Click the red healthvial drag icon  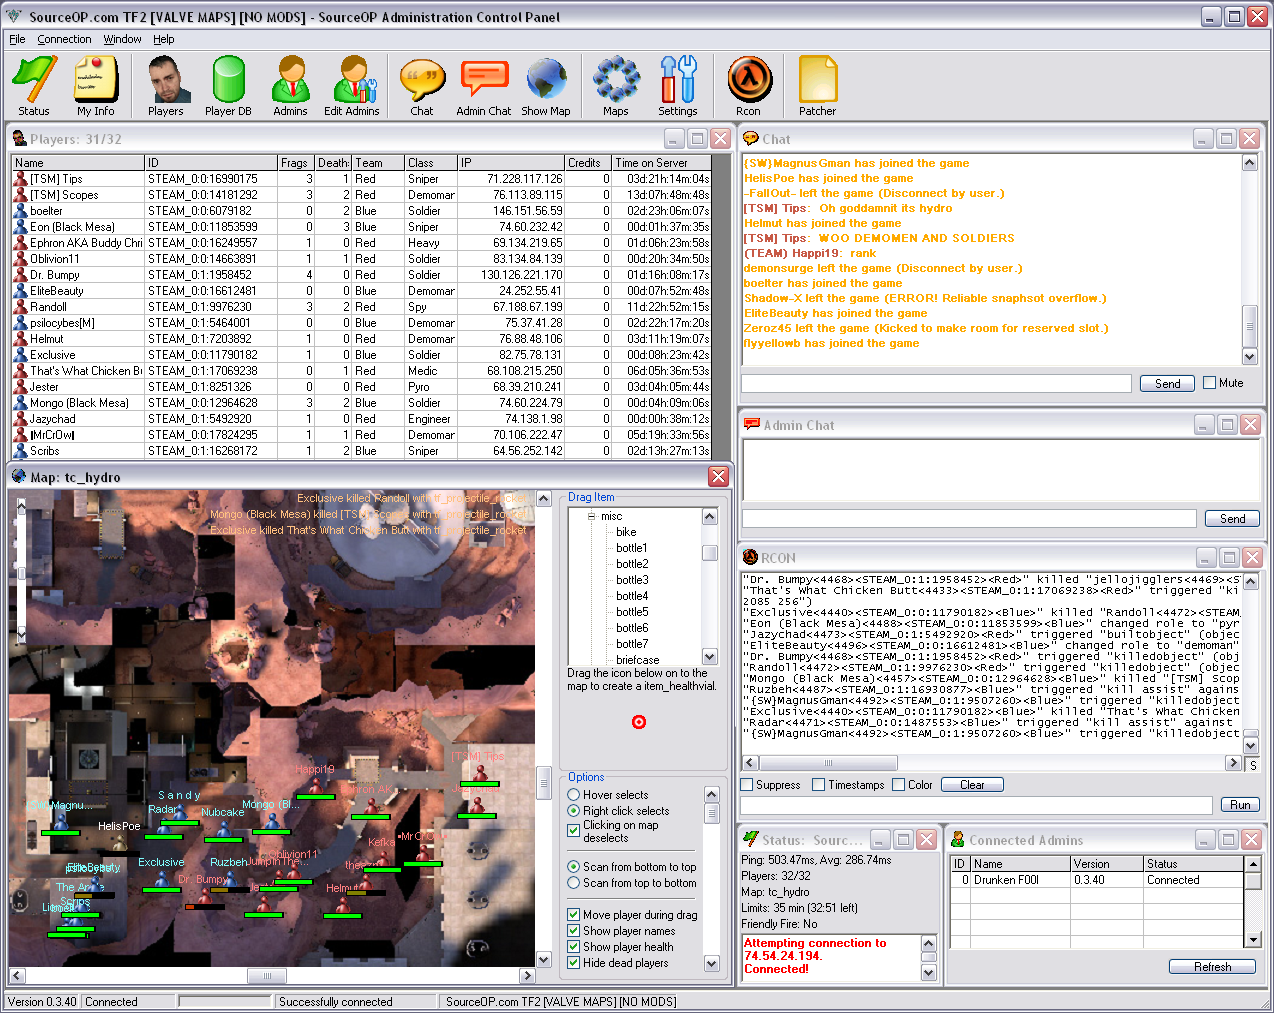coord(639,722)
